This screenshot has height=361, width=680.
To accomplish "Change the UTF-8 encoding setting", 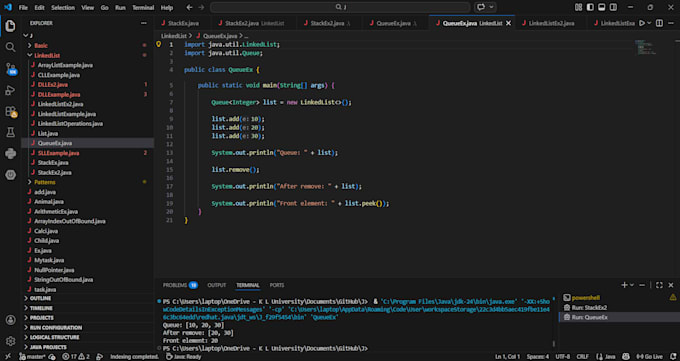I will pyautogui.click(x=562, y=356).
